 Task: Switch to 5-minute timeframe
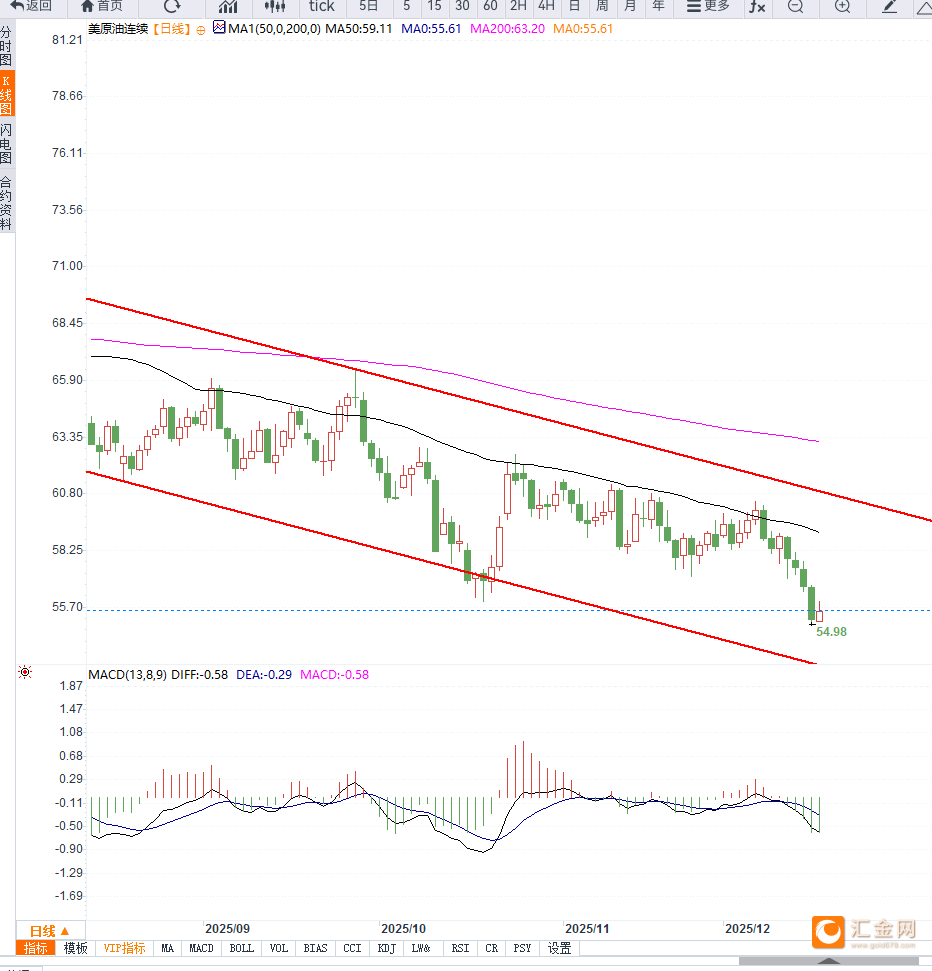406,6
